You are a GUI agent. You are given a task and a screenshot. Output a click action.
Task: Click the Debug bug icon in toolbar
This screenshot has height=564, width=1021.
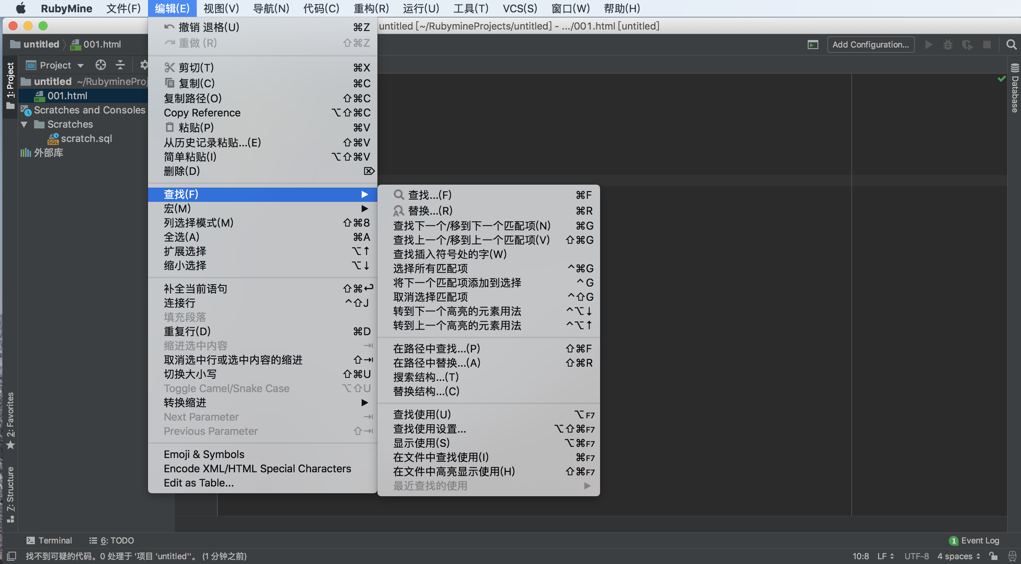[x=947, y=44]
